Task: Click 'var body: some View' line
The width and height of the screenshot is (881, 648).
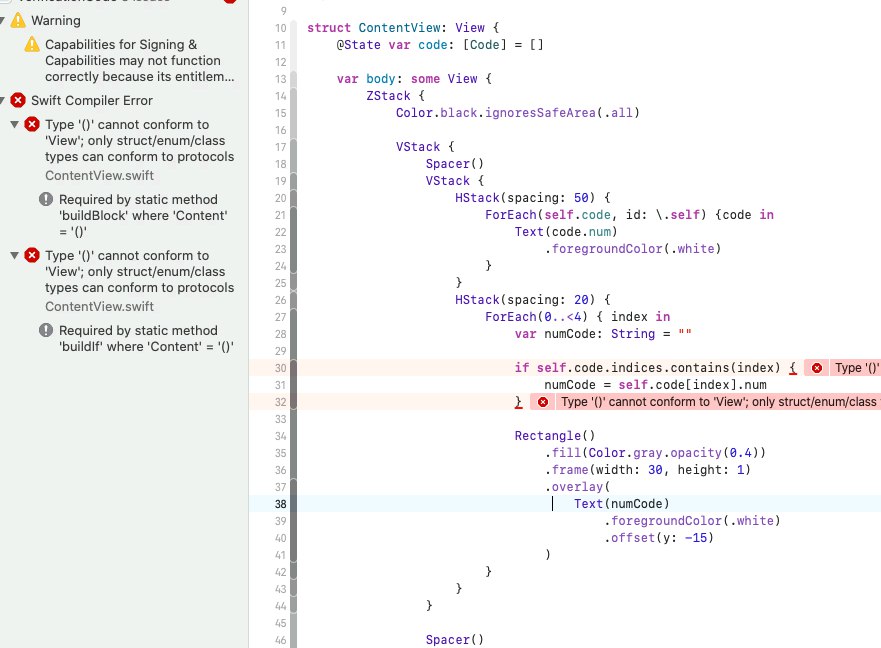Action: coord(414,79)
